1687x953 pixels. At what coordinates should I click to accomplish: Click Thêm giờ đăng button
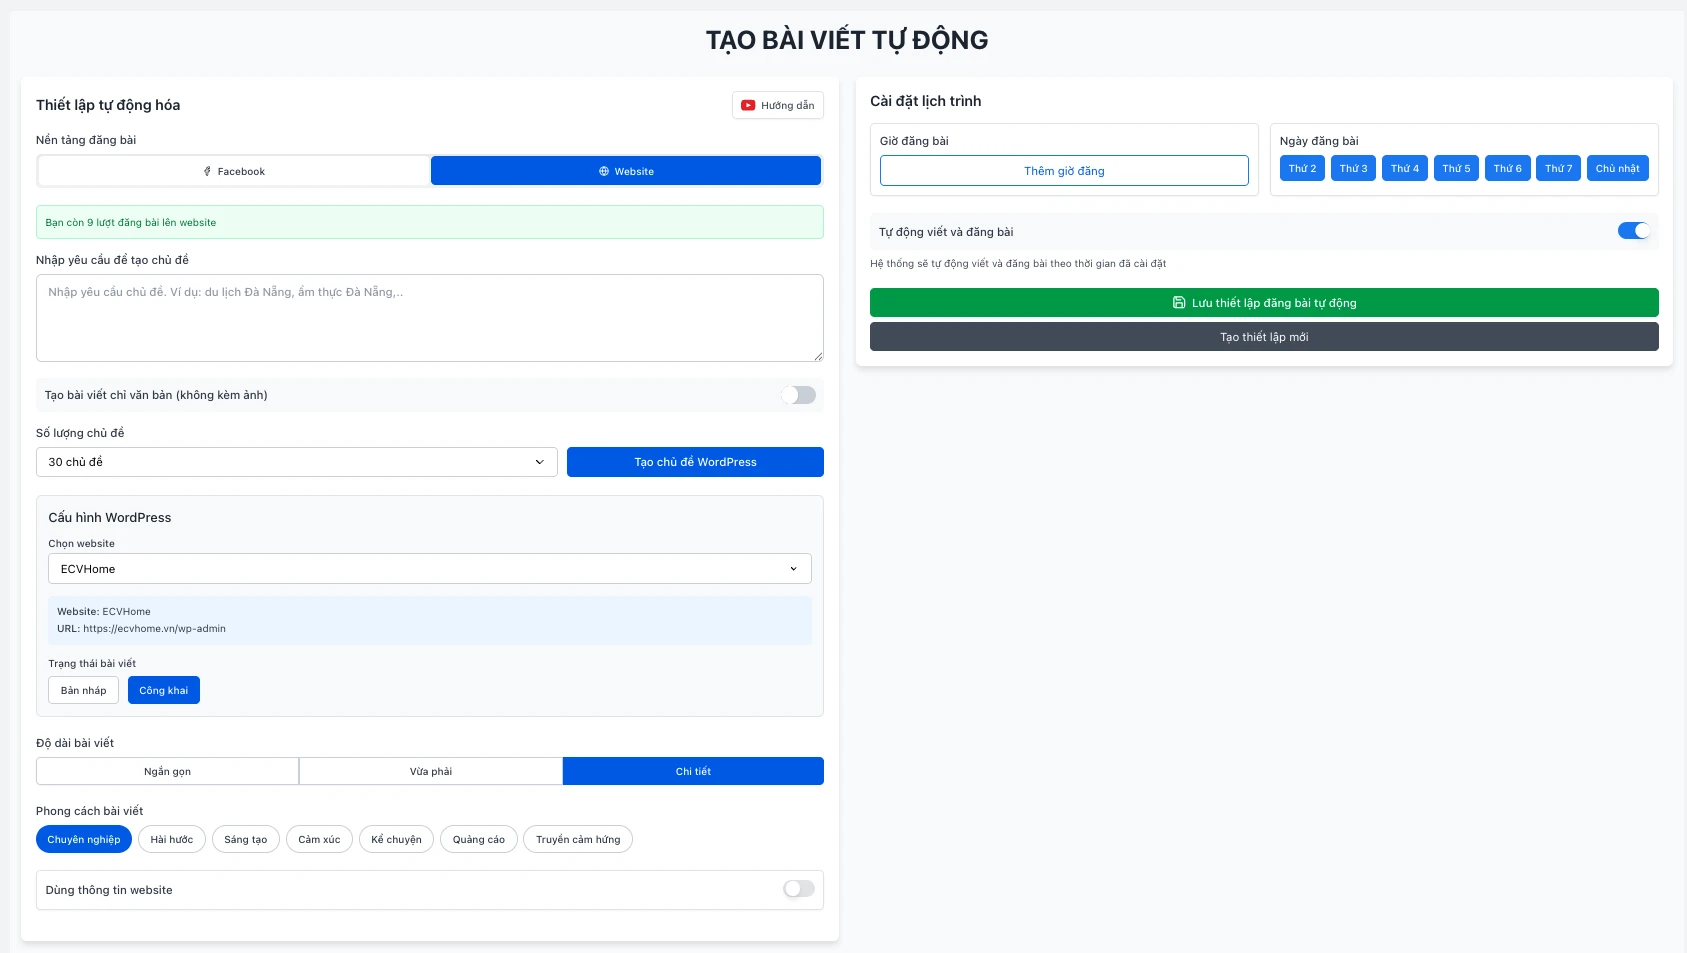tap(1064, 171)
